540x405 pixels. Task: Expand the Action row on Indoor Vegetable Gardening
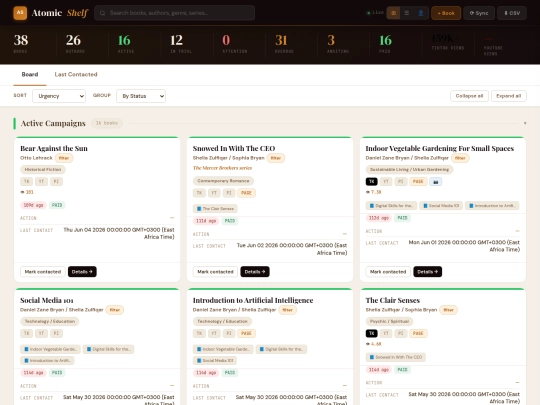tap(443, 231)
